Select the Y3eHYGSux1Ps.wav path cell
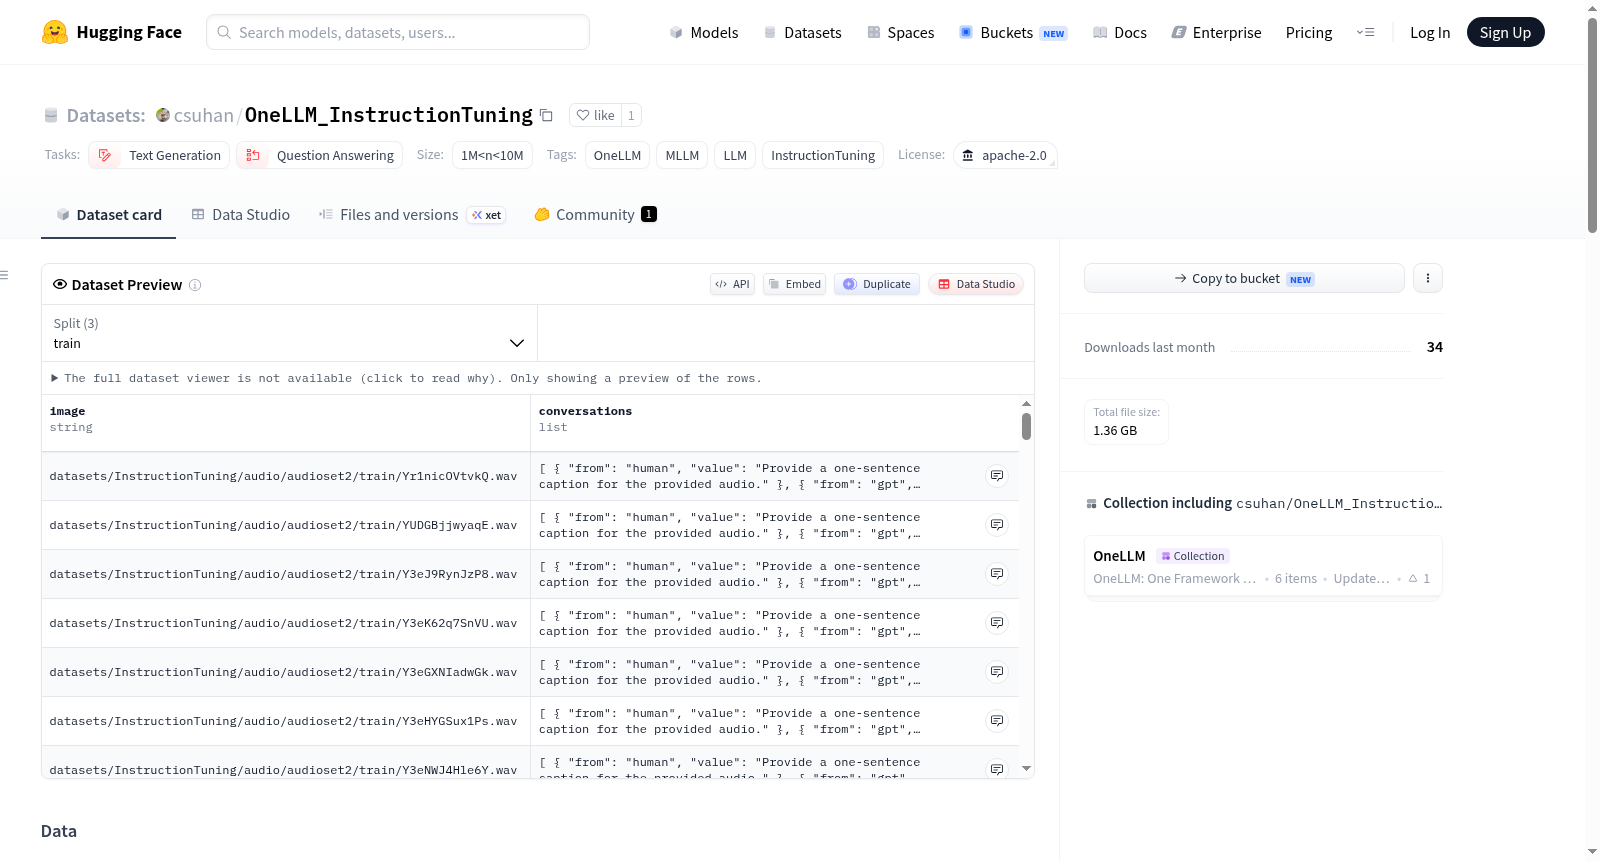 (286, 721)
